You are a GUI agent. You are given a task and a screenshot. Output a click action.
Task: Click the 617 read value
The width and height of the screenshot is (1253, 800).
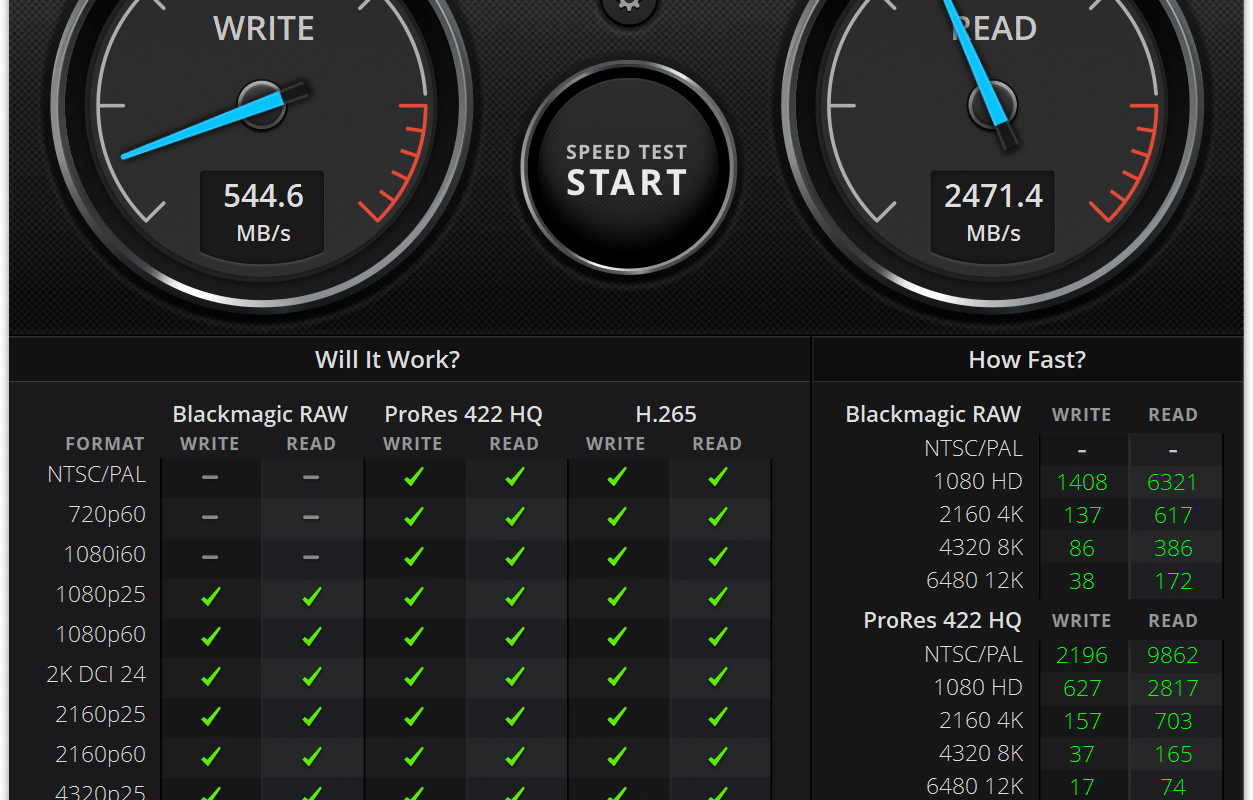(x=1173, y=515)
